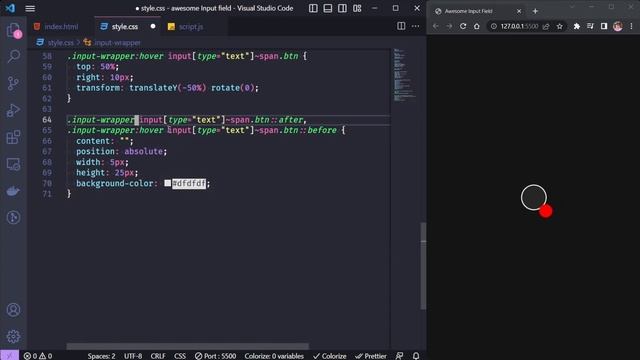Click the code minimap

pyautogui.click(x=404, y=75)
